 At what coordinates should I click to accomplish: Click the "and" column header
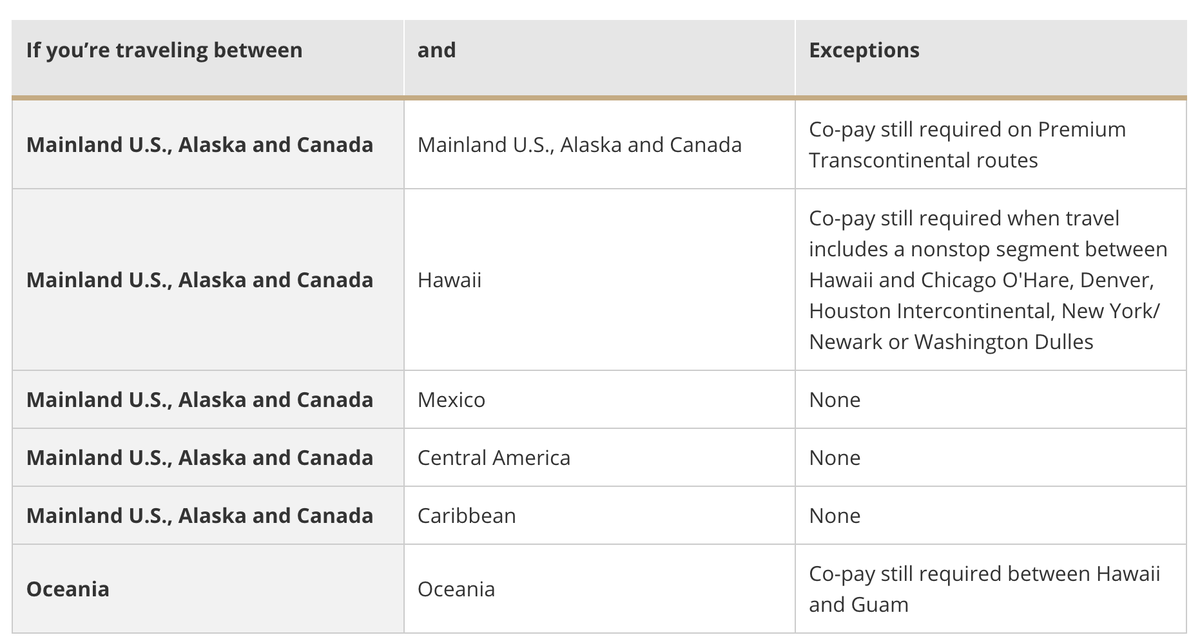(436, 50)
